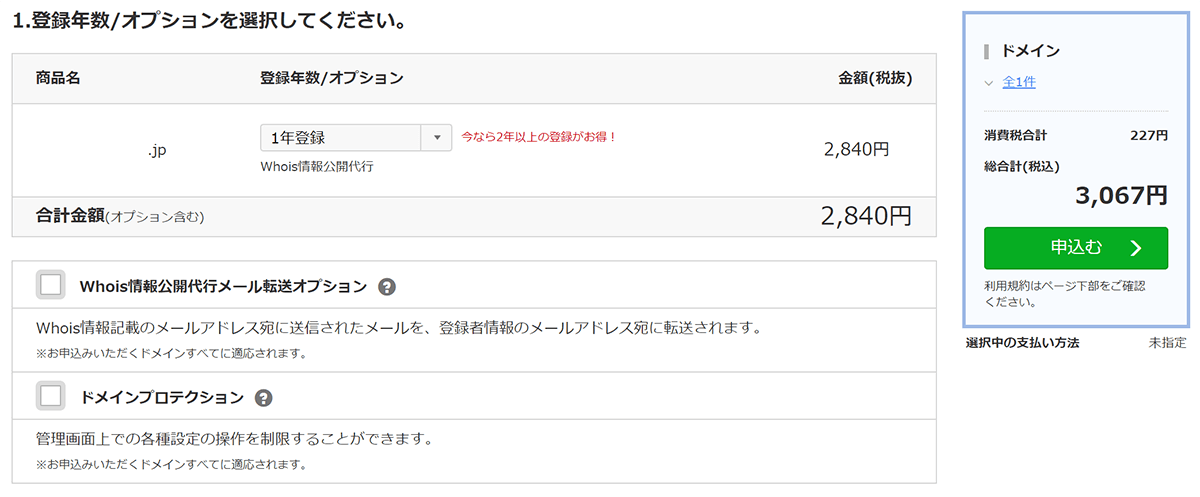1200x497 pixels.
Task: Open the 全1件 domain list link
Action: (x=1019, y=83)
